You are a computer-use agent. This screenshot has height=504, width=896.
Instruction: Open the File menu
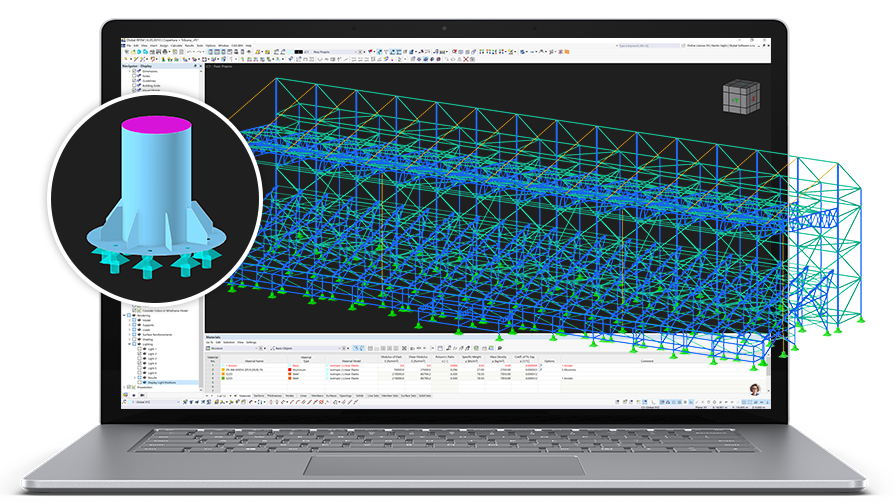point(129,46)
